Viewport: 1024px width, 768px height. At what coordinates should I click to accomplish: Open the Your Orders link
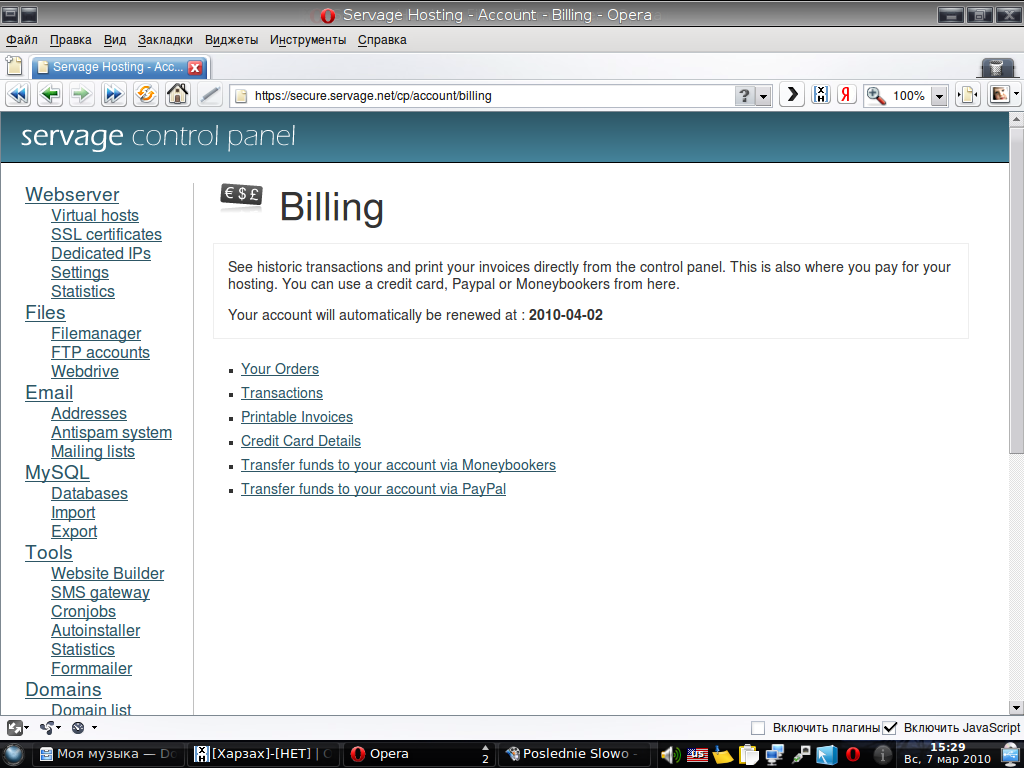click(x=280, y=369)
